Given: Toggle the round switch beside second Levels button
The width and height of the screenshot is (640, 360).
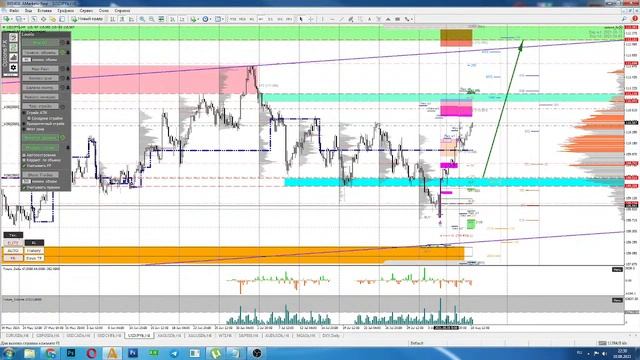Looking at the screenshot, I should tap(62, 52).
